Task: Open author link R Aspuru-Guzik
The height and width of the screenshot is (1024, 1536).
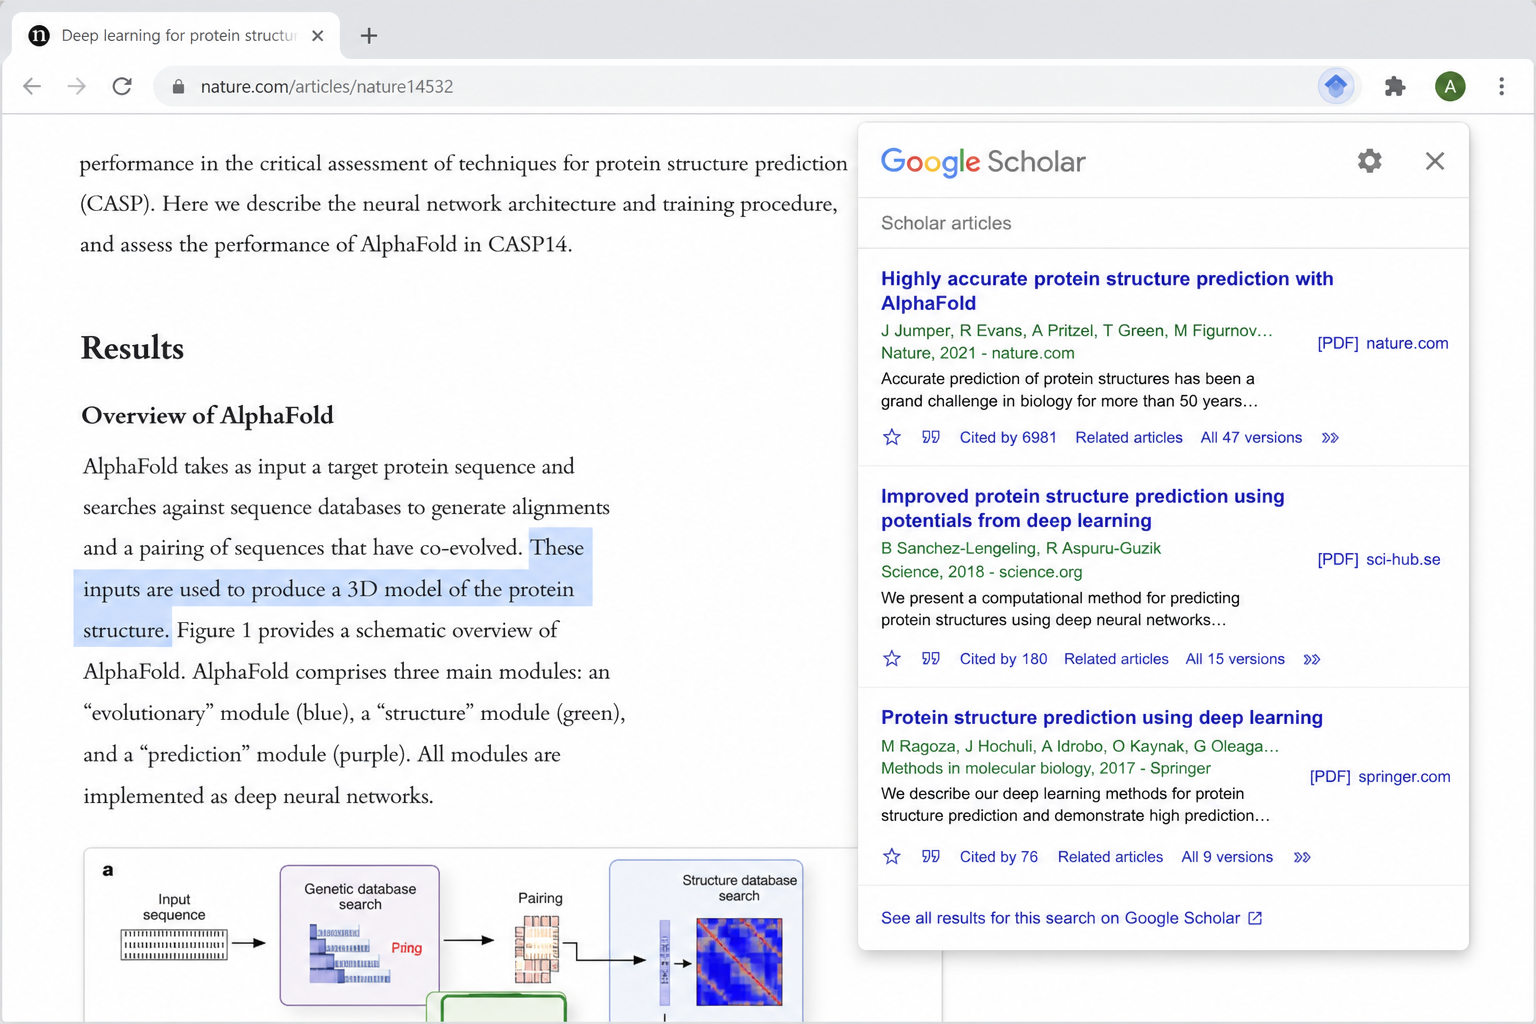Action: [1103, 548]
